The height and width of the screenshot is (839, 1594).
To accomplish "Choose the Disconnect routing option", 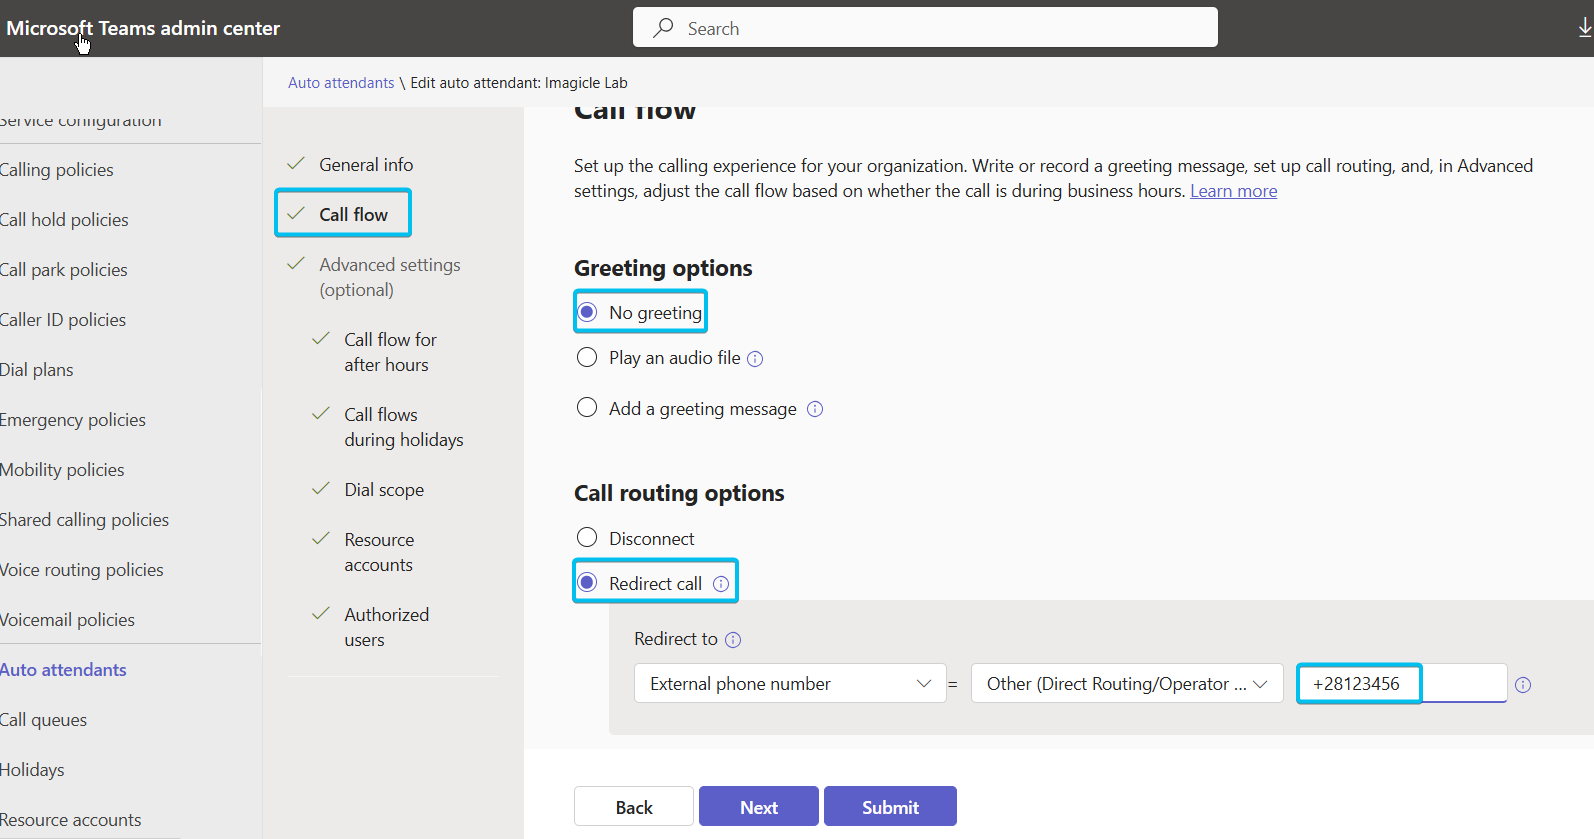I will click(x=588, y=538).
